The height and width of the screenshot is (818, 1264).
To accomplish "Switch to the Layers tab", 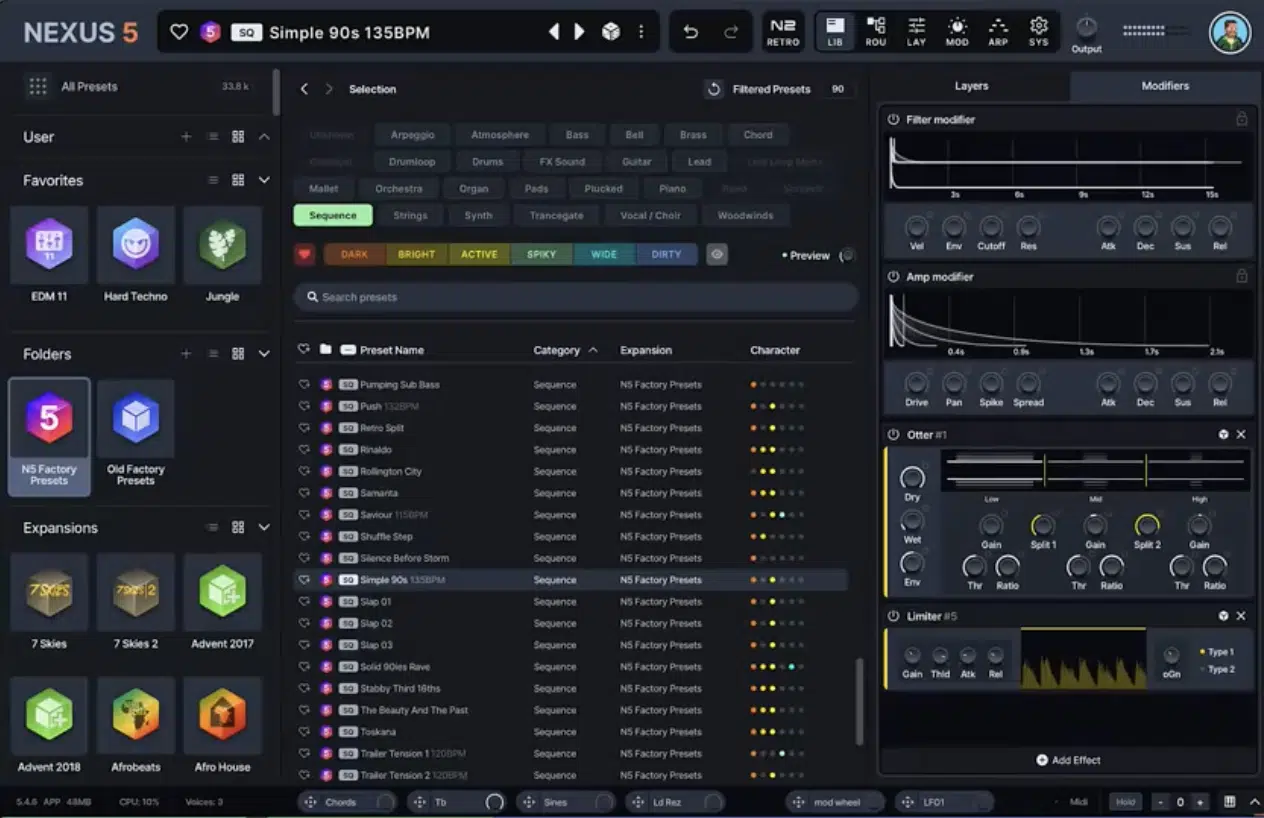I will pyautogui.click(x=971, y=86).
